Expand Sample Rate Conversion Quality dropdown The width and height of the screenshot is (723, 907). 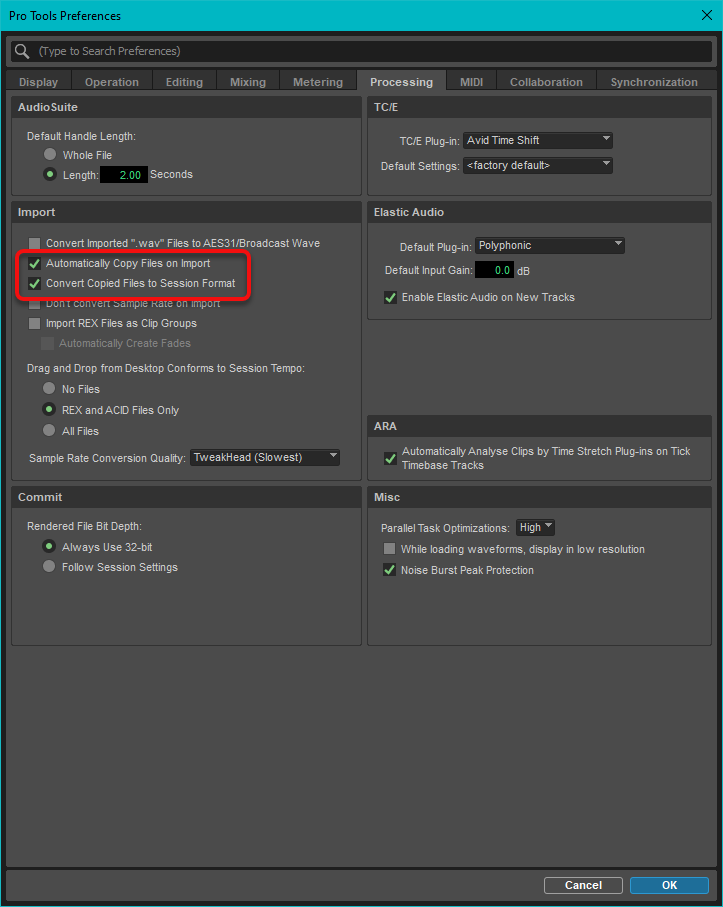(265, 458)
